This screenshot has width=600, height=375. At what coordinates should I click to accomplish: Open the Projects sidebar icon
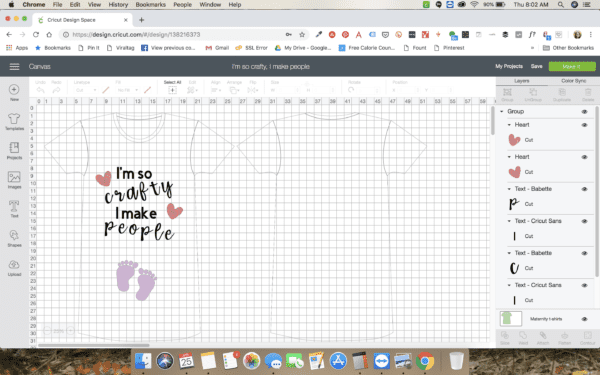click(14, 151)
